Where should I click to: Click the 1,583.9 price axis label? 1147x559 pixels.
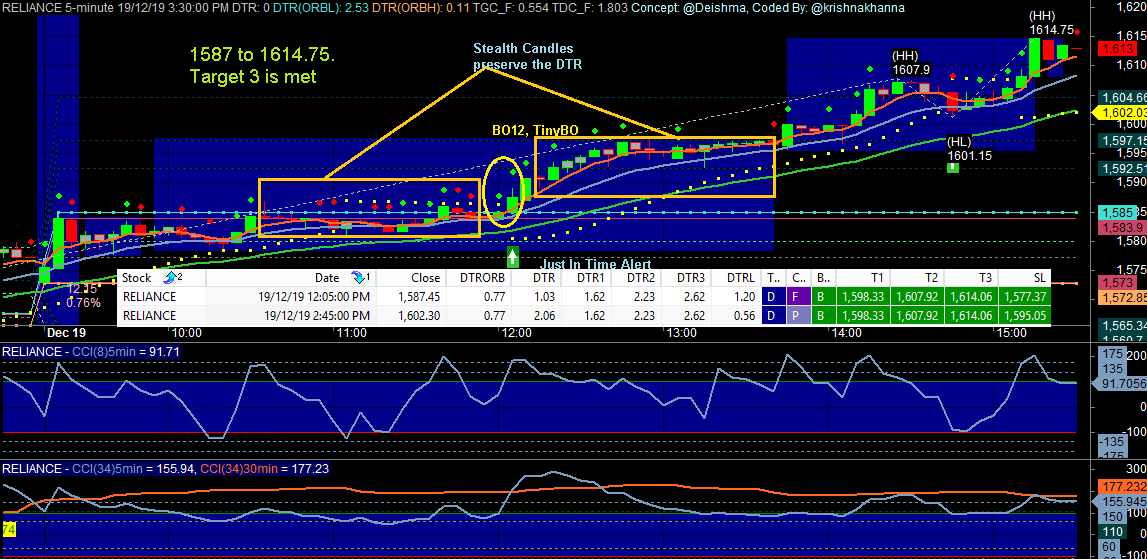point(1121,228)
